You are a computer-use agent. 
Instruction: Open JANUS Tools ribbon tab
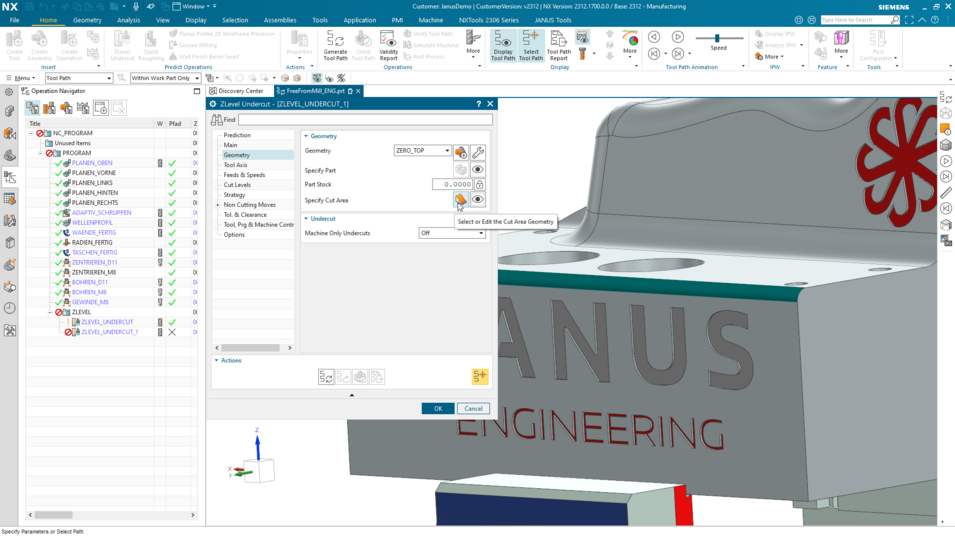[553, 20]
